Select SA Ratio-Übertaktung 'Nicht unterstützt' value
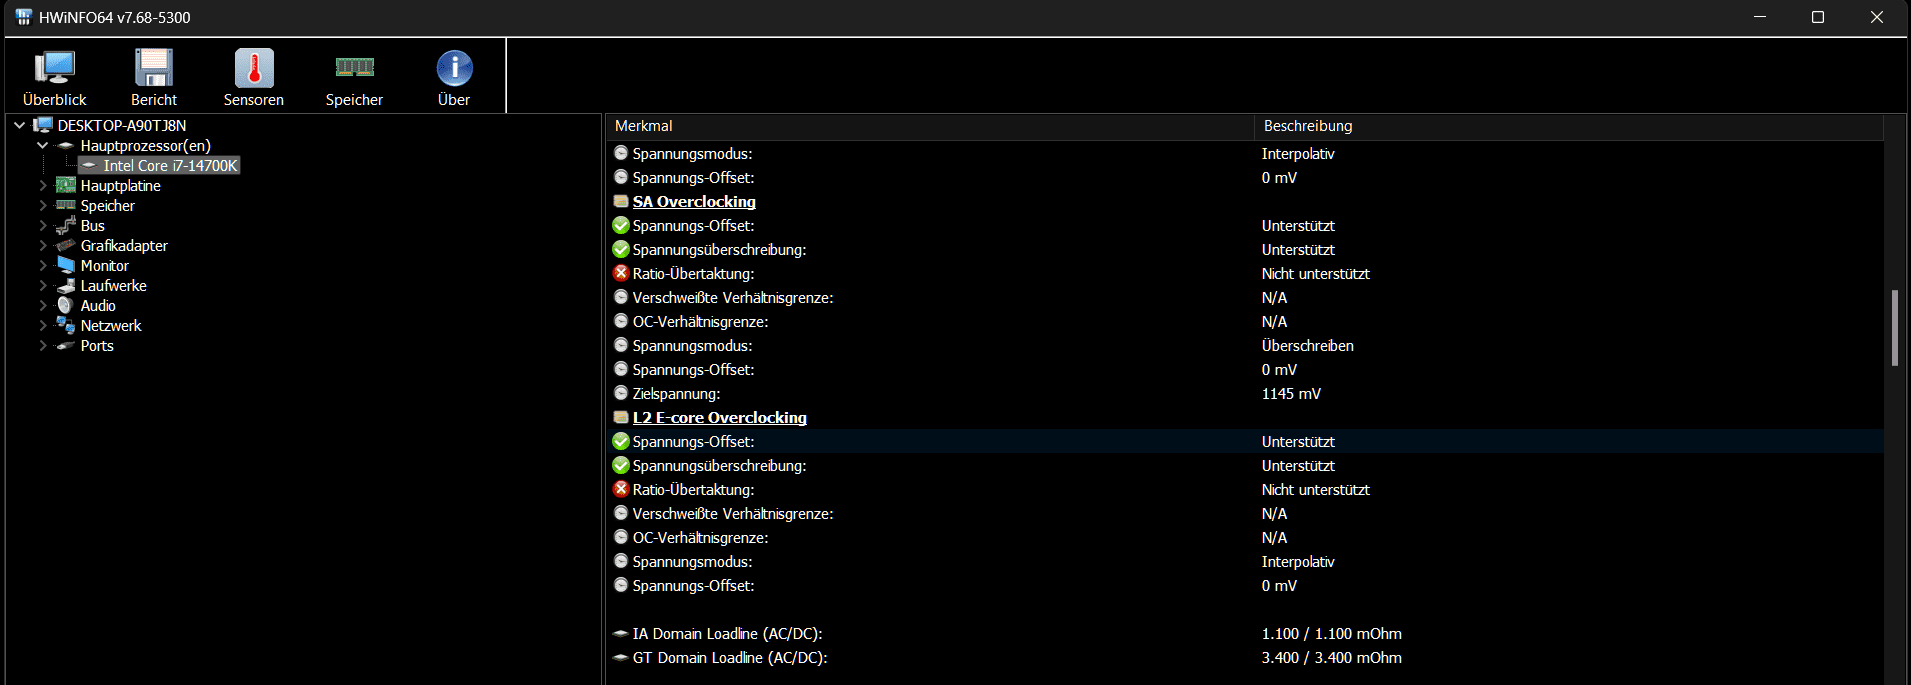Viewport: 1911px width, 685px height. (1315, 273)
